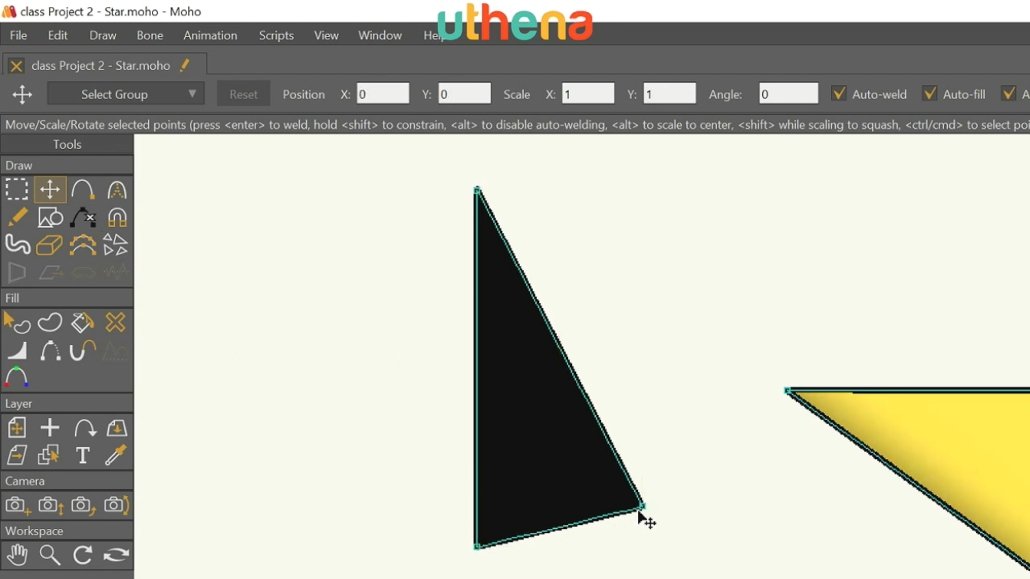
Task: Select the Curvature tool with dotted arch
Action: pyautogui.click(x=116, y=189)
